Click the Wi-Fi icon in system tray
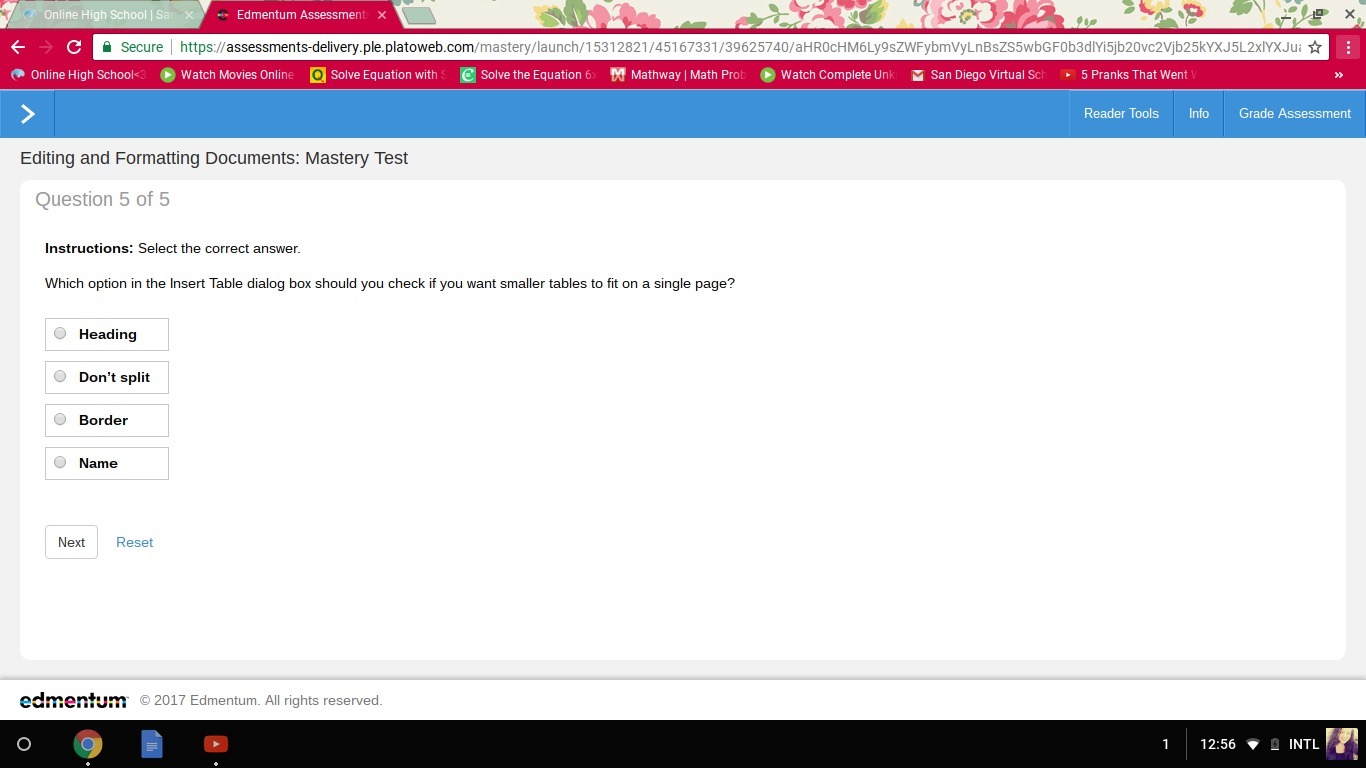 pos(1252,744)
